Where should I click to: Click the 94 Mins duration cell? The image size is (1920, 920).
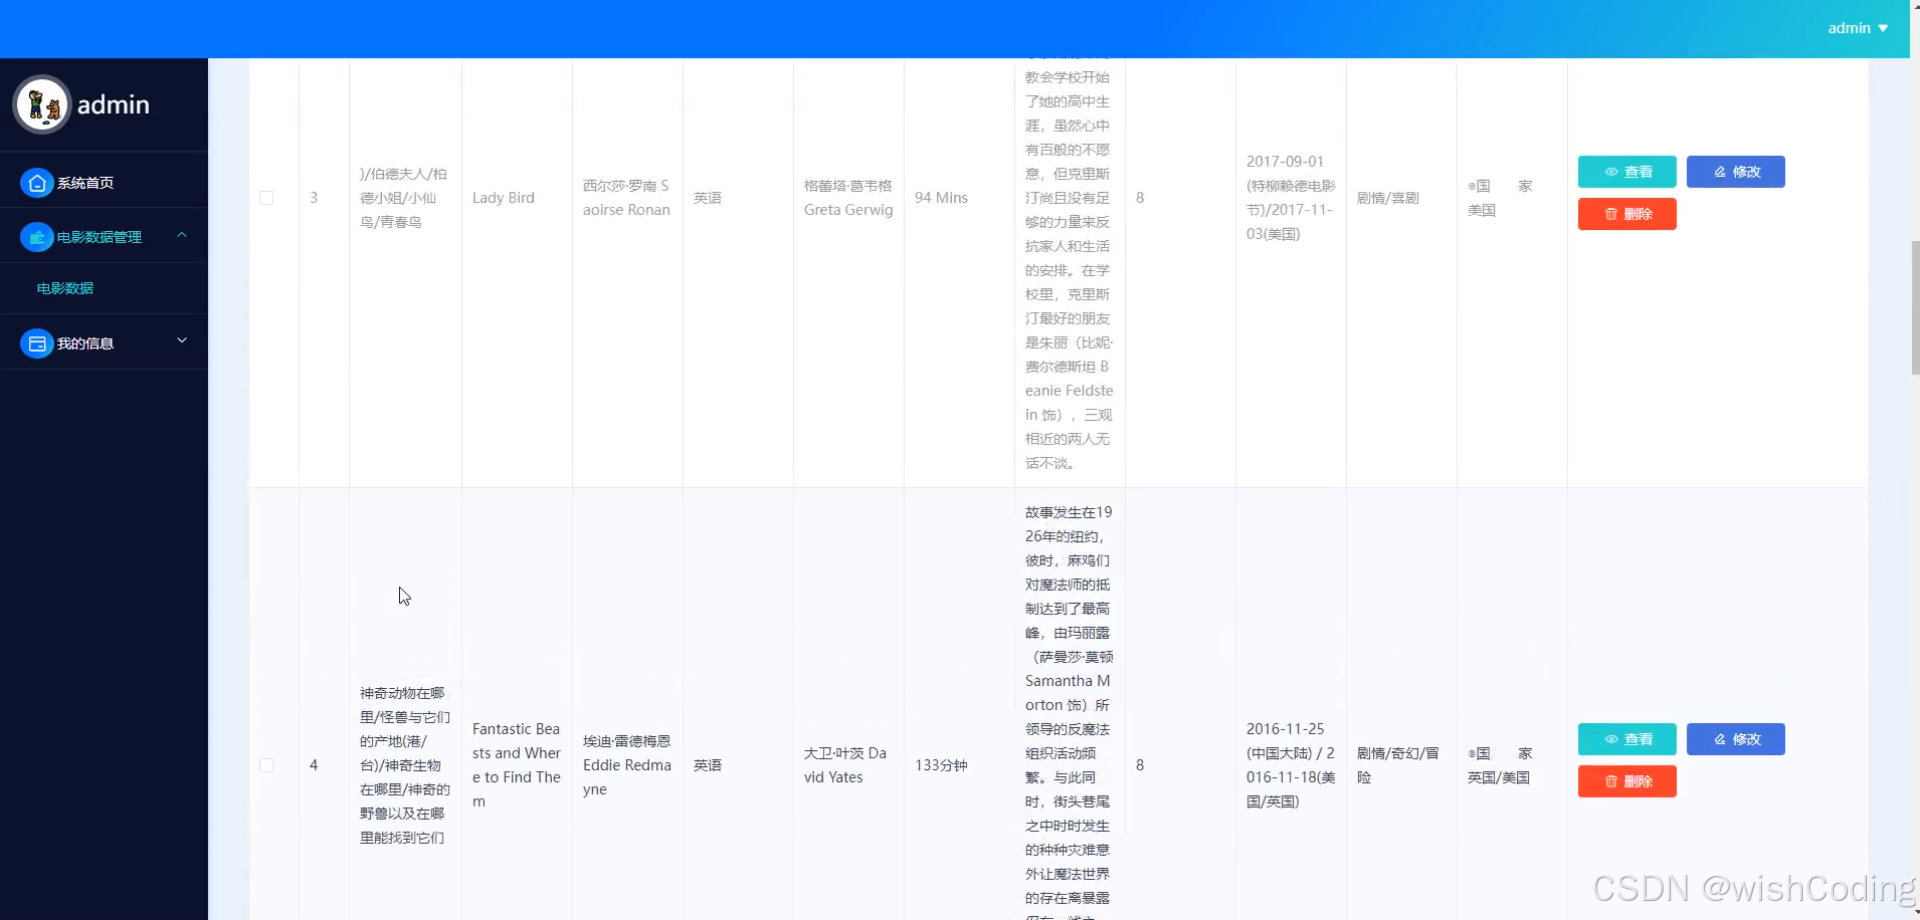click(x=941, y=198)
